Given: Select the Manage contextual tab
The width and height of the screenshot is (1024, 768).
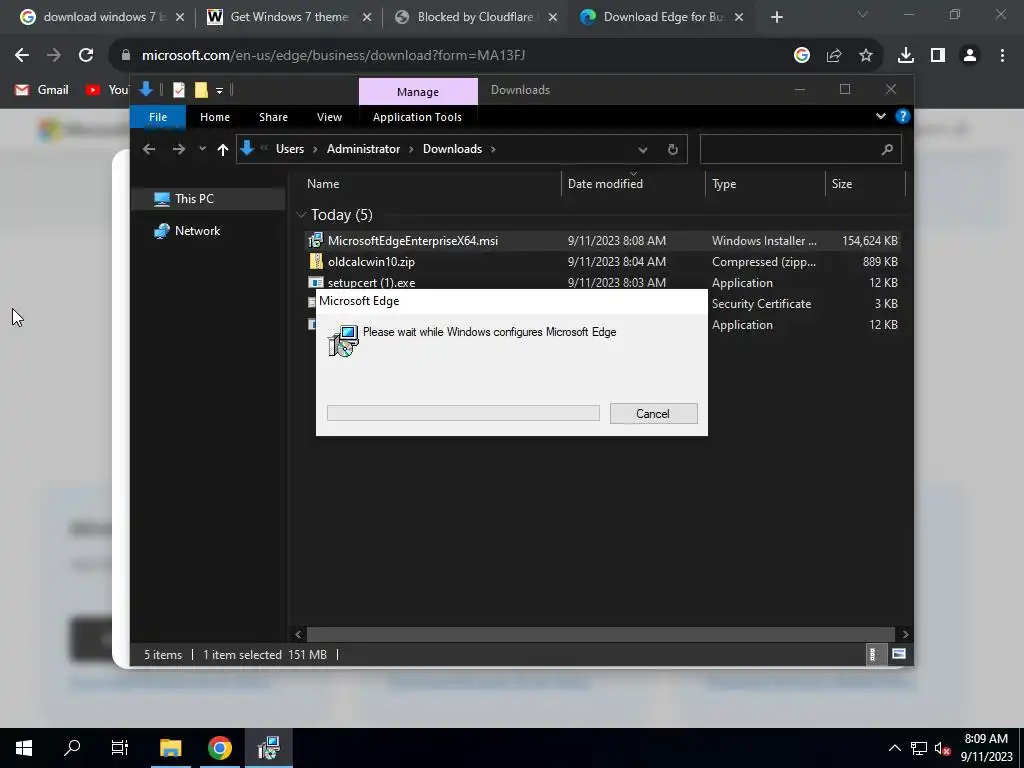Looking at the screenshot, I should 418,91.
